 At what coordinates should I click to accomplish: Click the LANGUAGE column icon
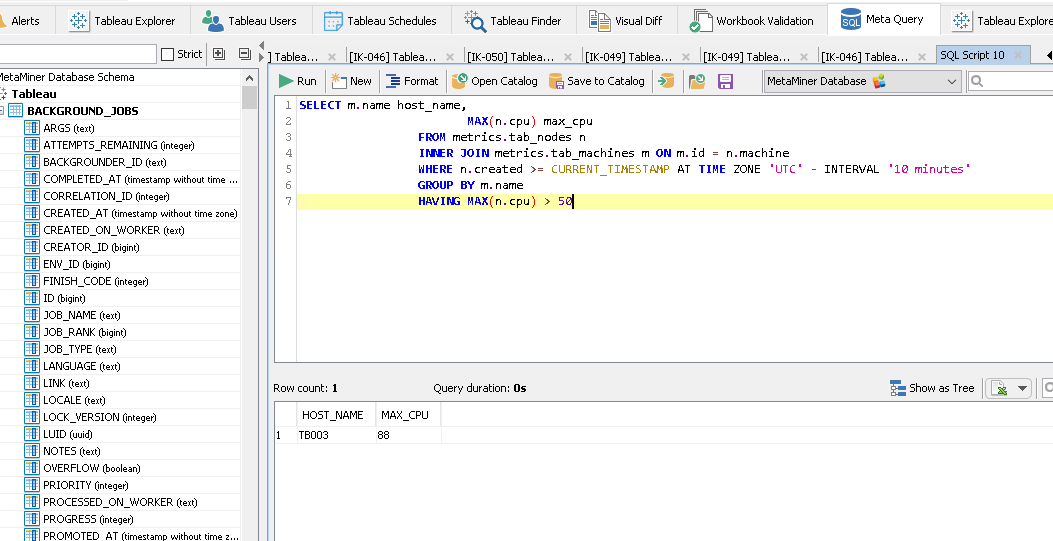tap(32, 366)
